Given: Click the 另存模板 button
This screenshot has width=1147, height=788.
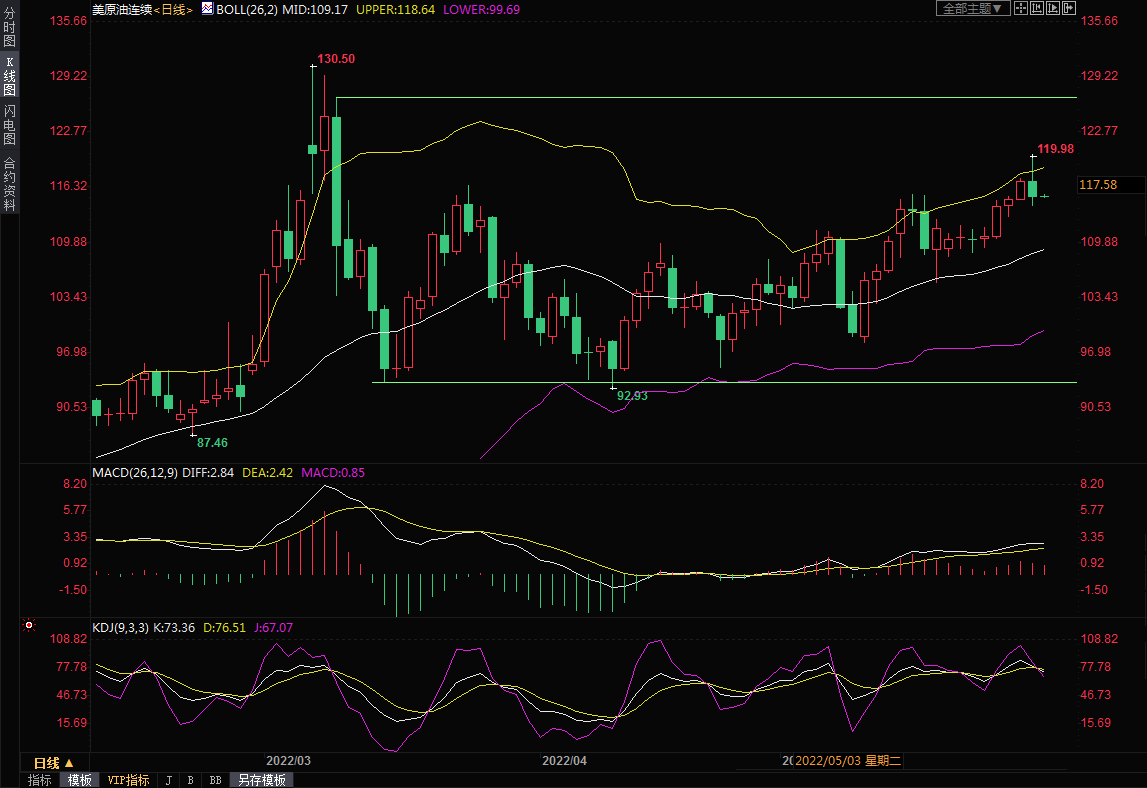Looking at the screenshot, I should [261, 780].
